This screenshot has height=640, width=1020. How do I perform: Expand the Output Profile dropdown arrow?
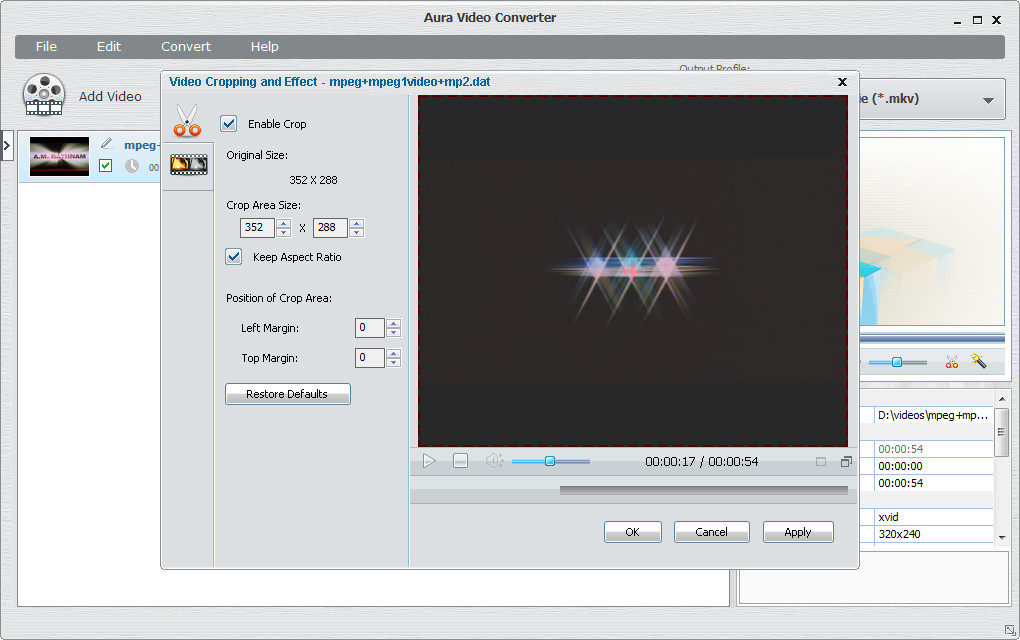[x=988, y=100]
